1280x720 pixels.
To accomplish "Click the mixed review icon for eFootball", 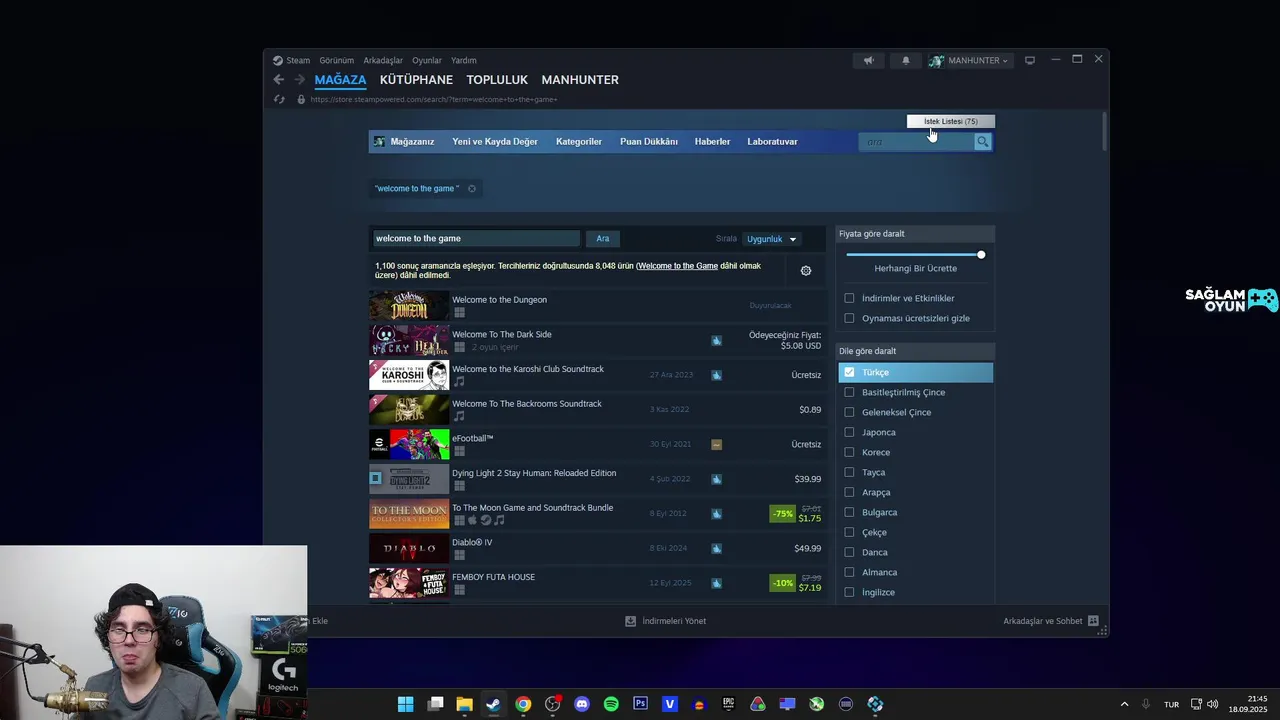I will point(716,444).
